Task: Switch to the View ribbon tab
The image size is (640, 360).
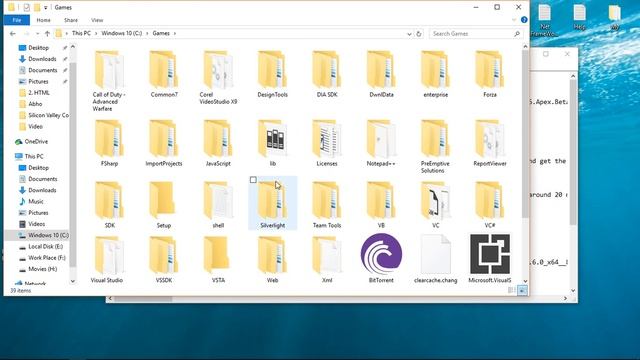Action: (x=97, y=20)
